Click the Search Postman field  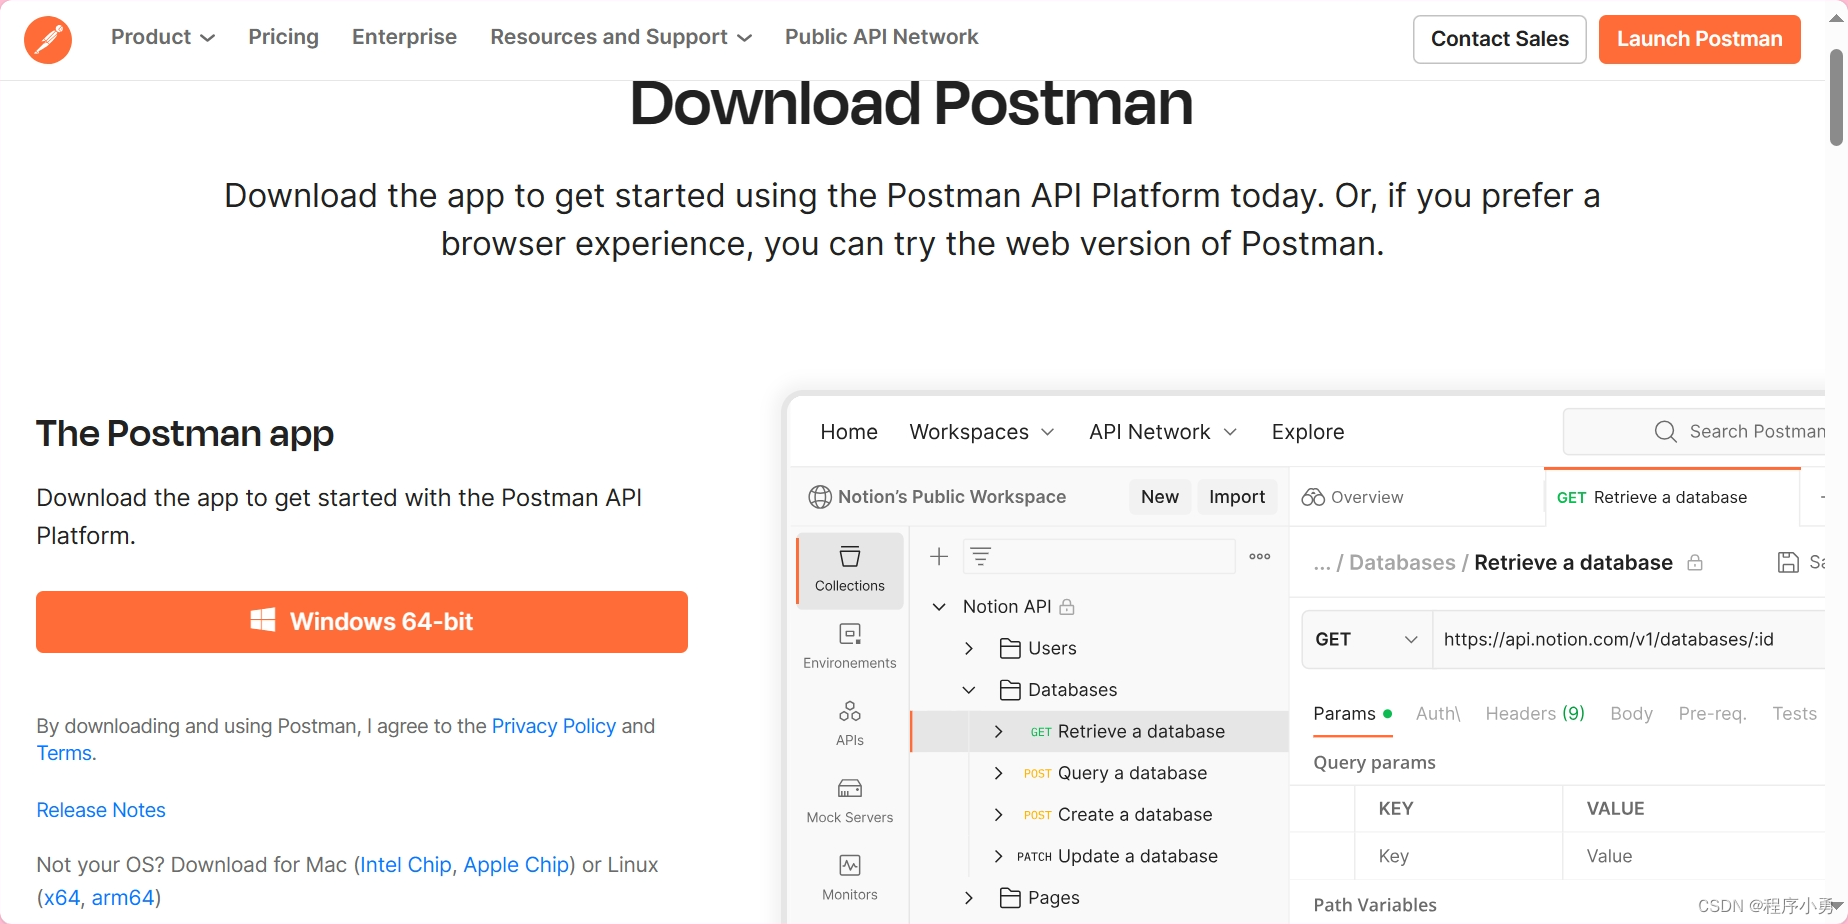pyautogui.click(x=1695, y=432)
